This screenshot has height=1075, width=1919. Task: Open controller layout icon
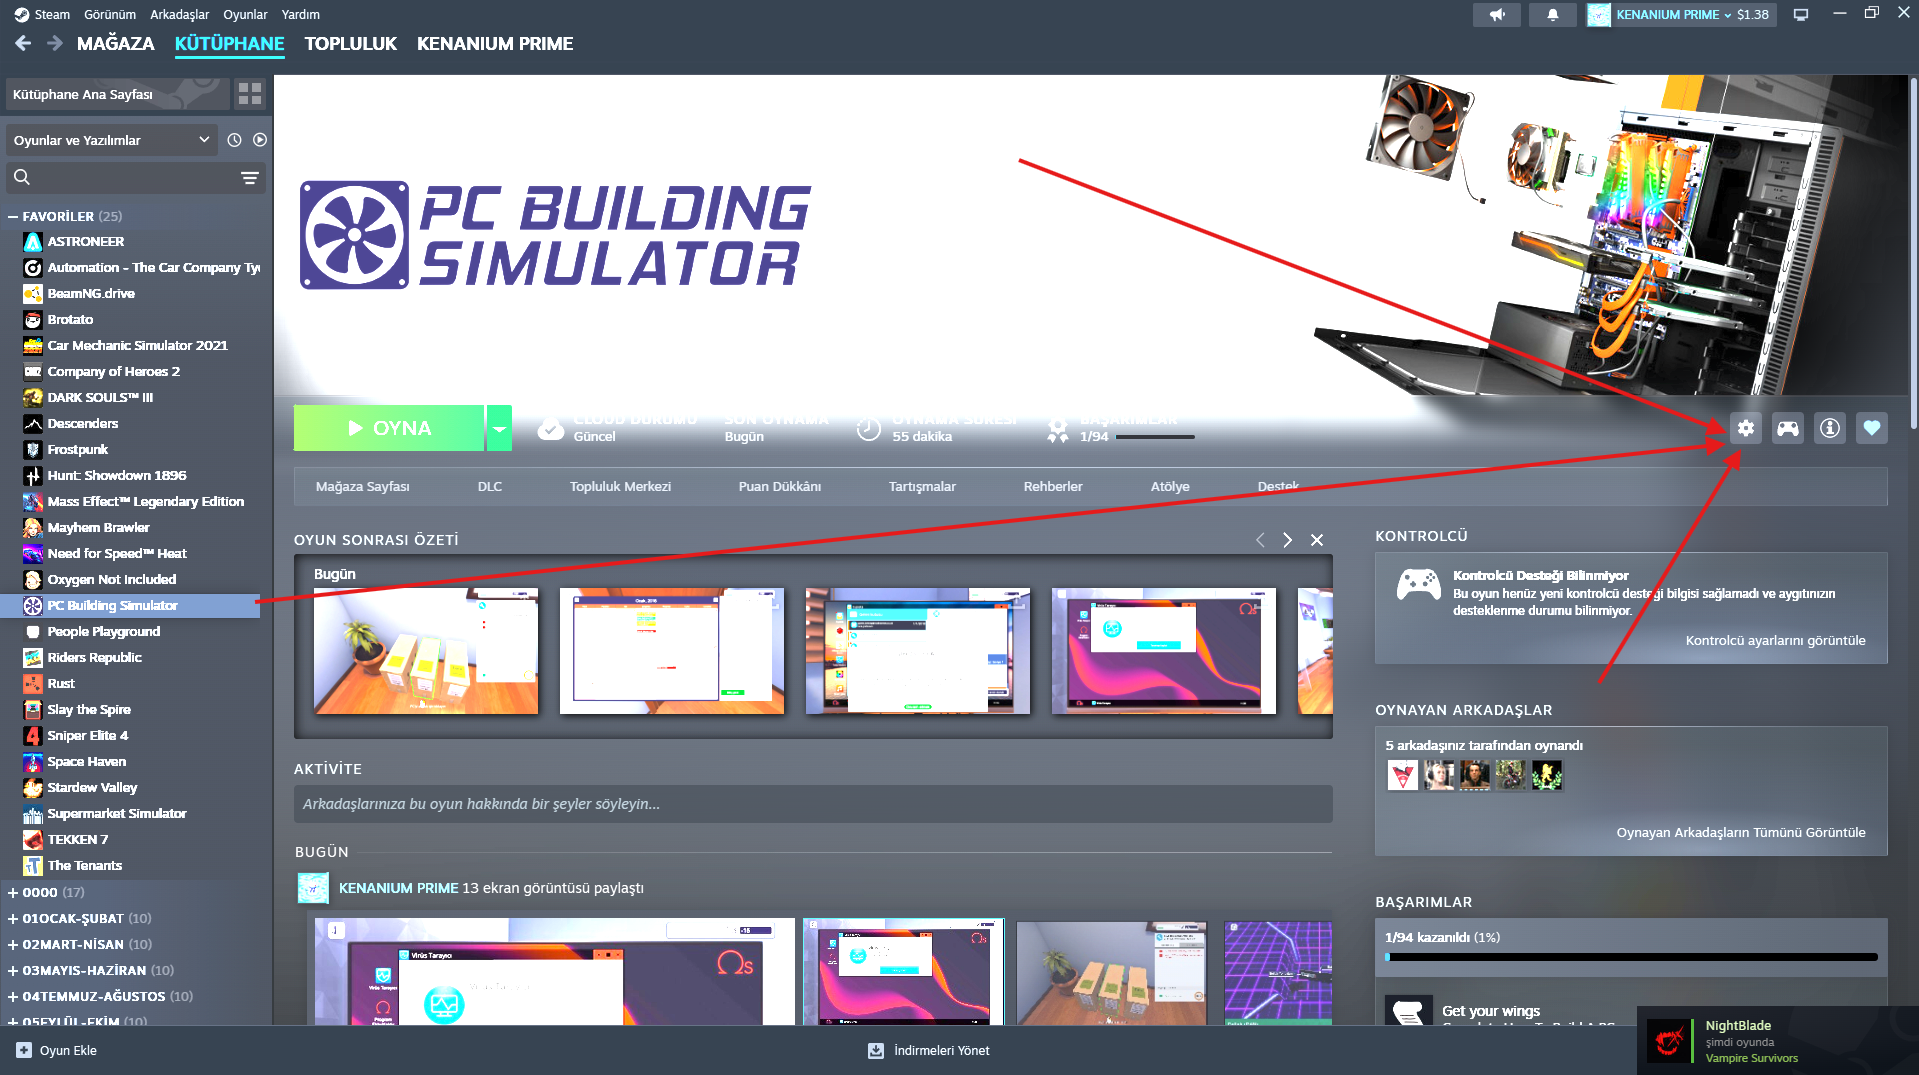[1787, 428]
